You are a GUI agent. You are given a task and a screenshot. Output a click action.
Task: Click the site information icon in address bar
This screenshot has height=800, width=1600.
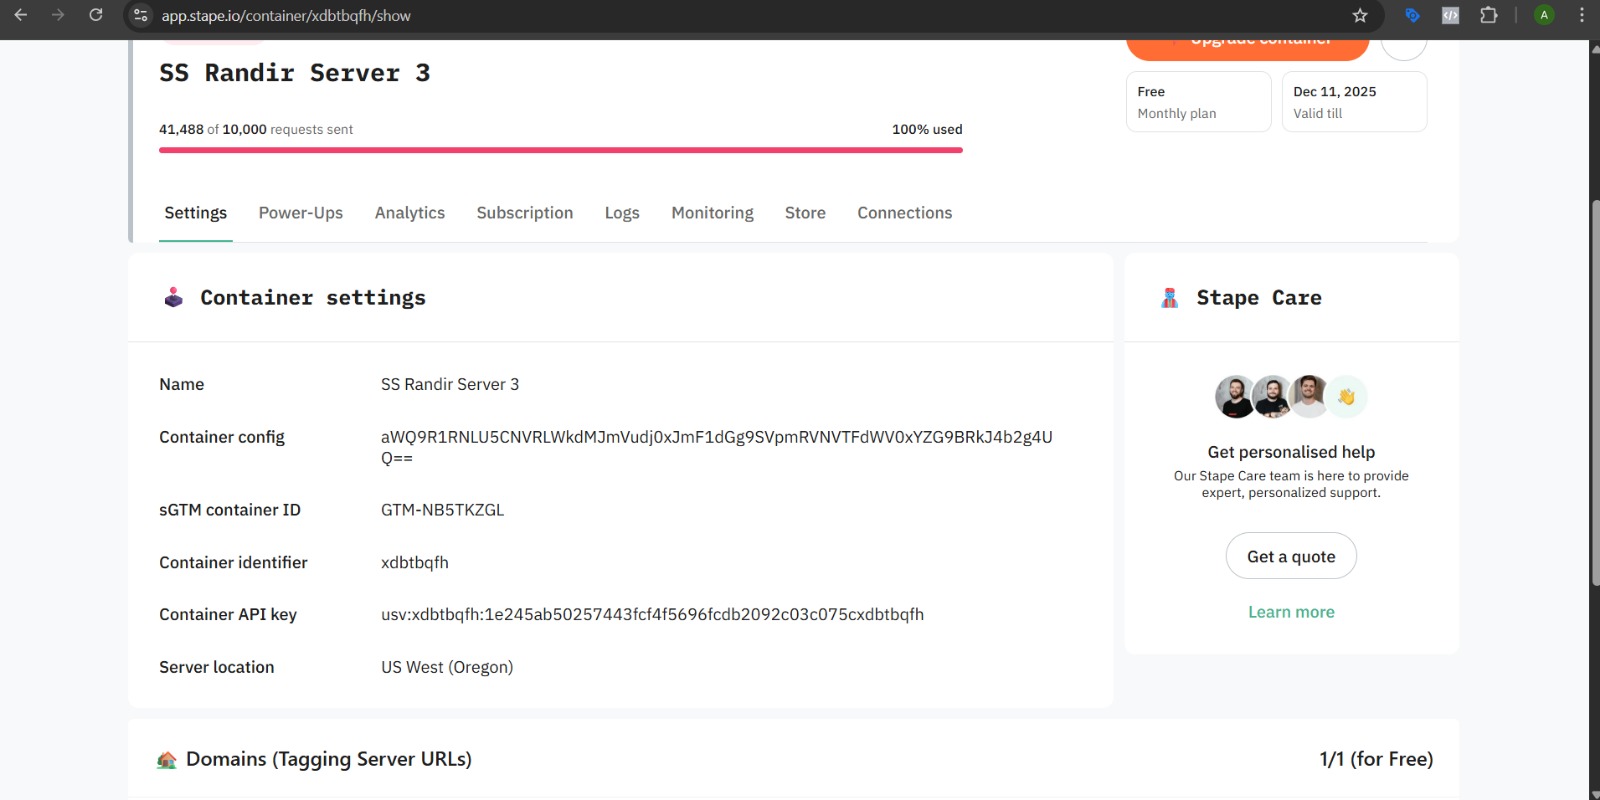click(x=141, y=15)
